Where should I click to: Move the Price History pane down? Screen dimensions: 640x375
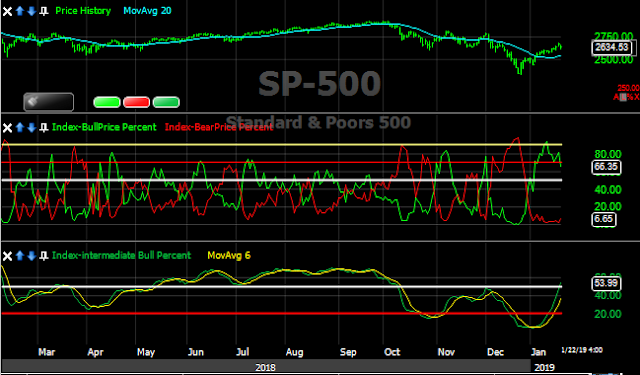point(31,11)
